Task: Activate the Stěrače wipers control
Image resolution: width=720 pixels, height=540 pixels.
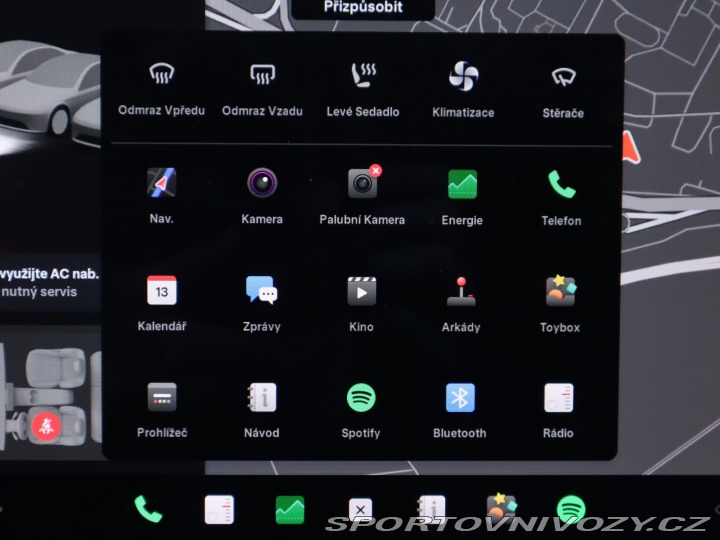Action: (563, 76)
